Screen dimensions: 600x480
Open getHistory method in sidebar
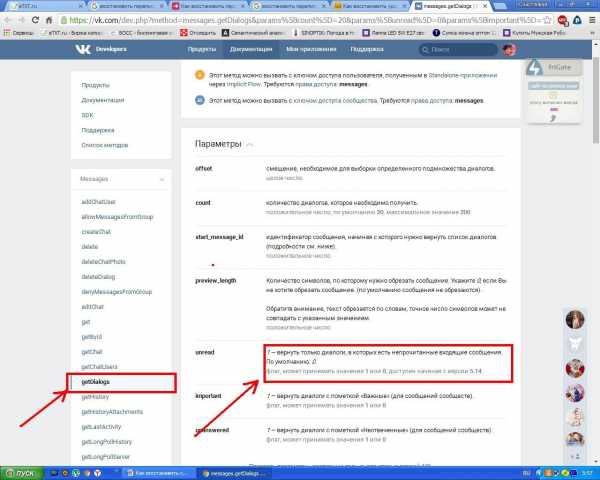95,397
